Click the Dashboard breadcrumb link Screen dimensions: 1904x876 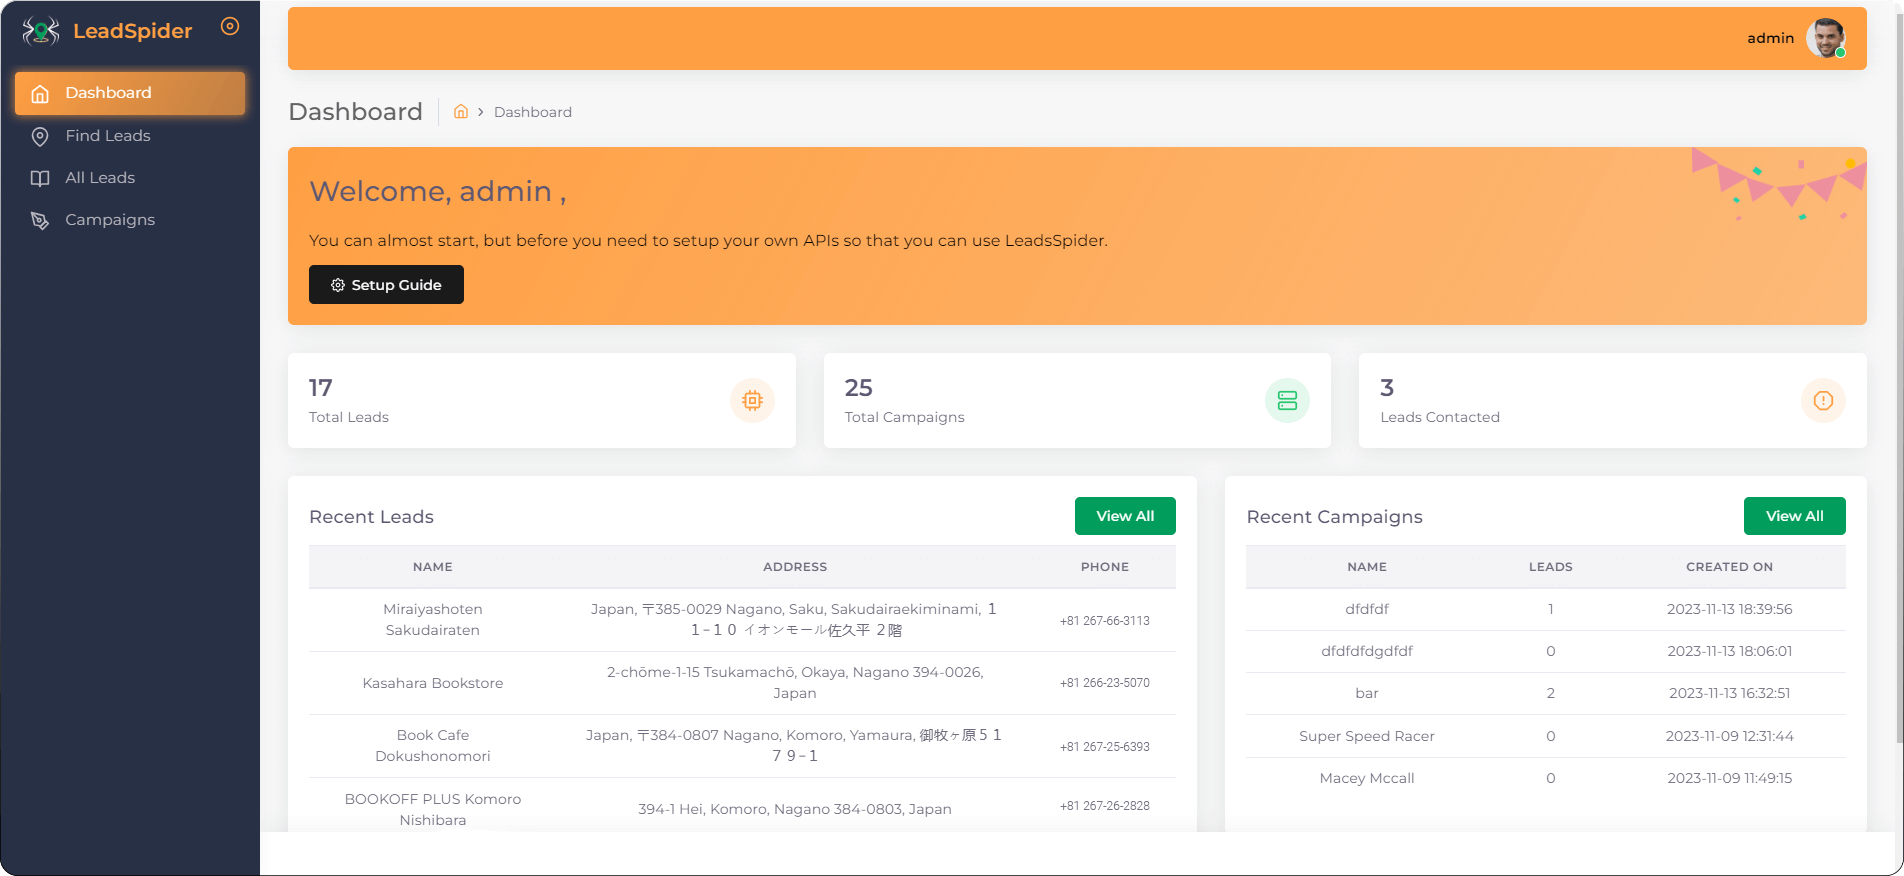tap(533, 112)
